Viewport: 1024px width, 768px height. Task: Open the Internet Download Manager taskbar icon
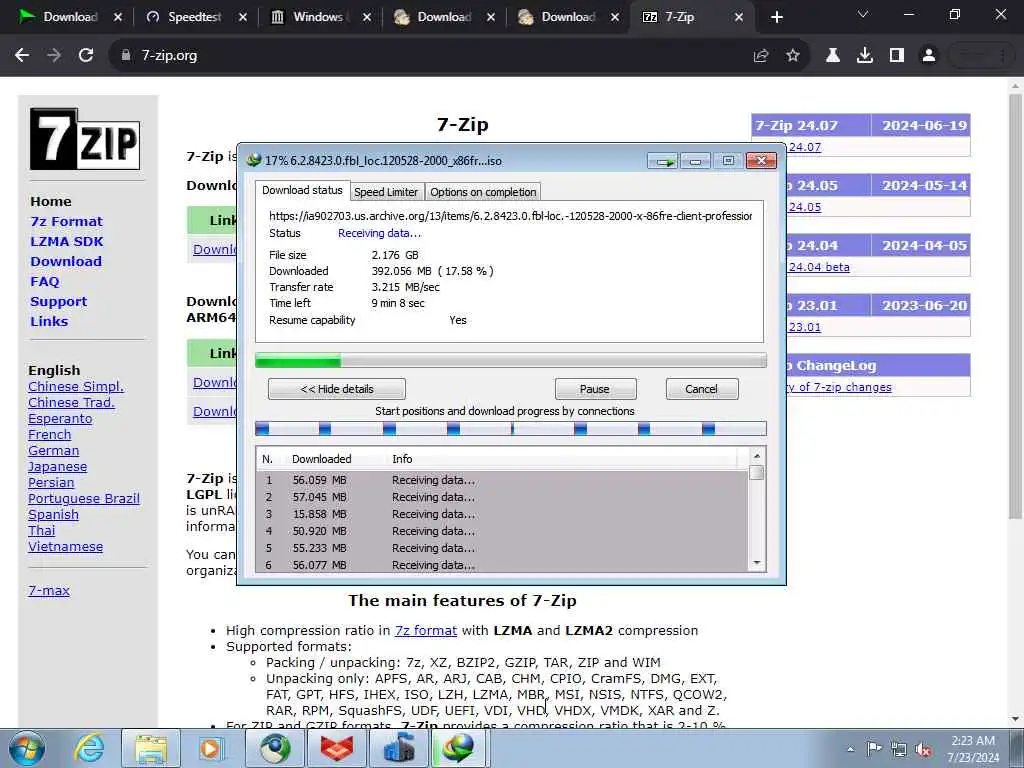459,748
